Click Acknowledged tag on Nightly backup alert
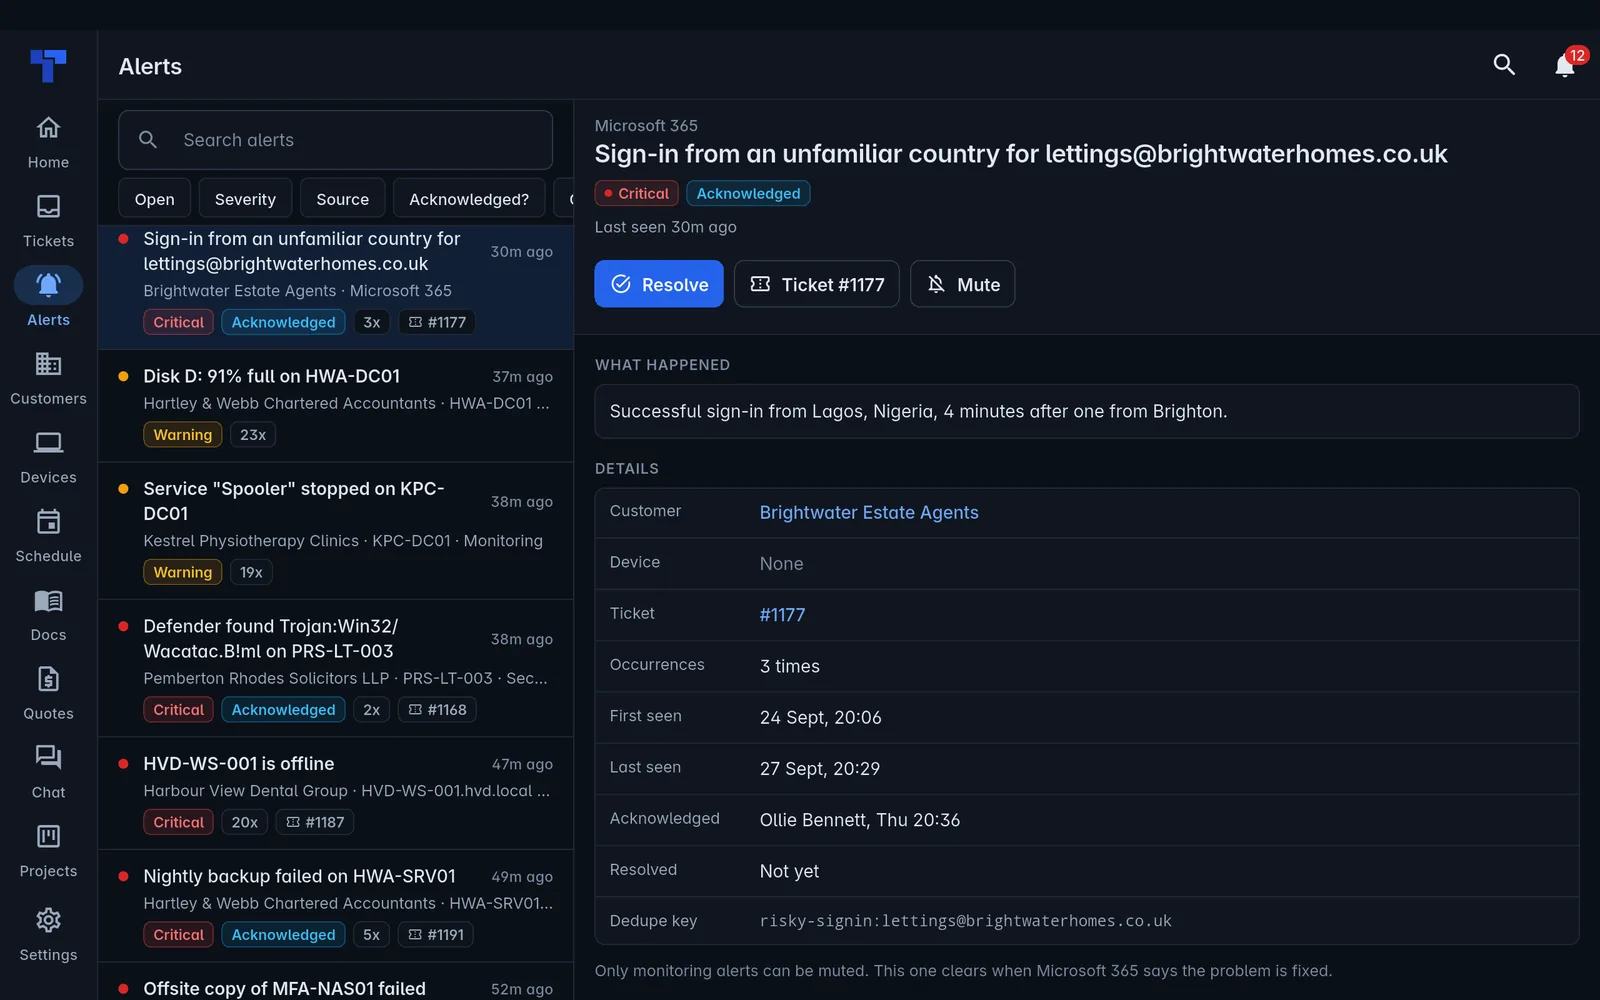Viewport: 1600px width, 1000px height. tap(284, 935)
